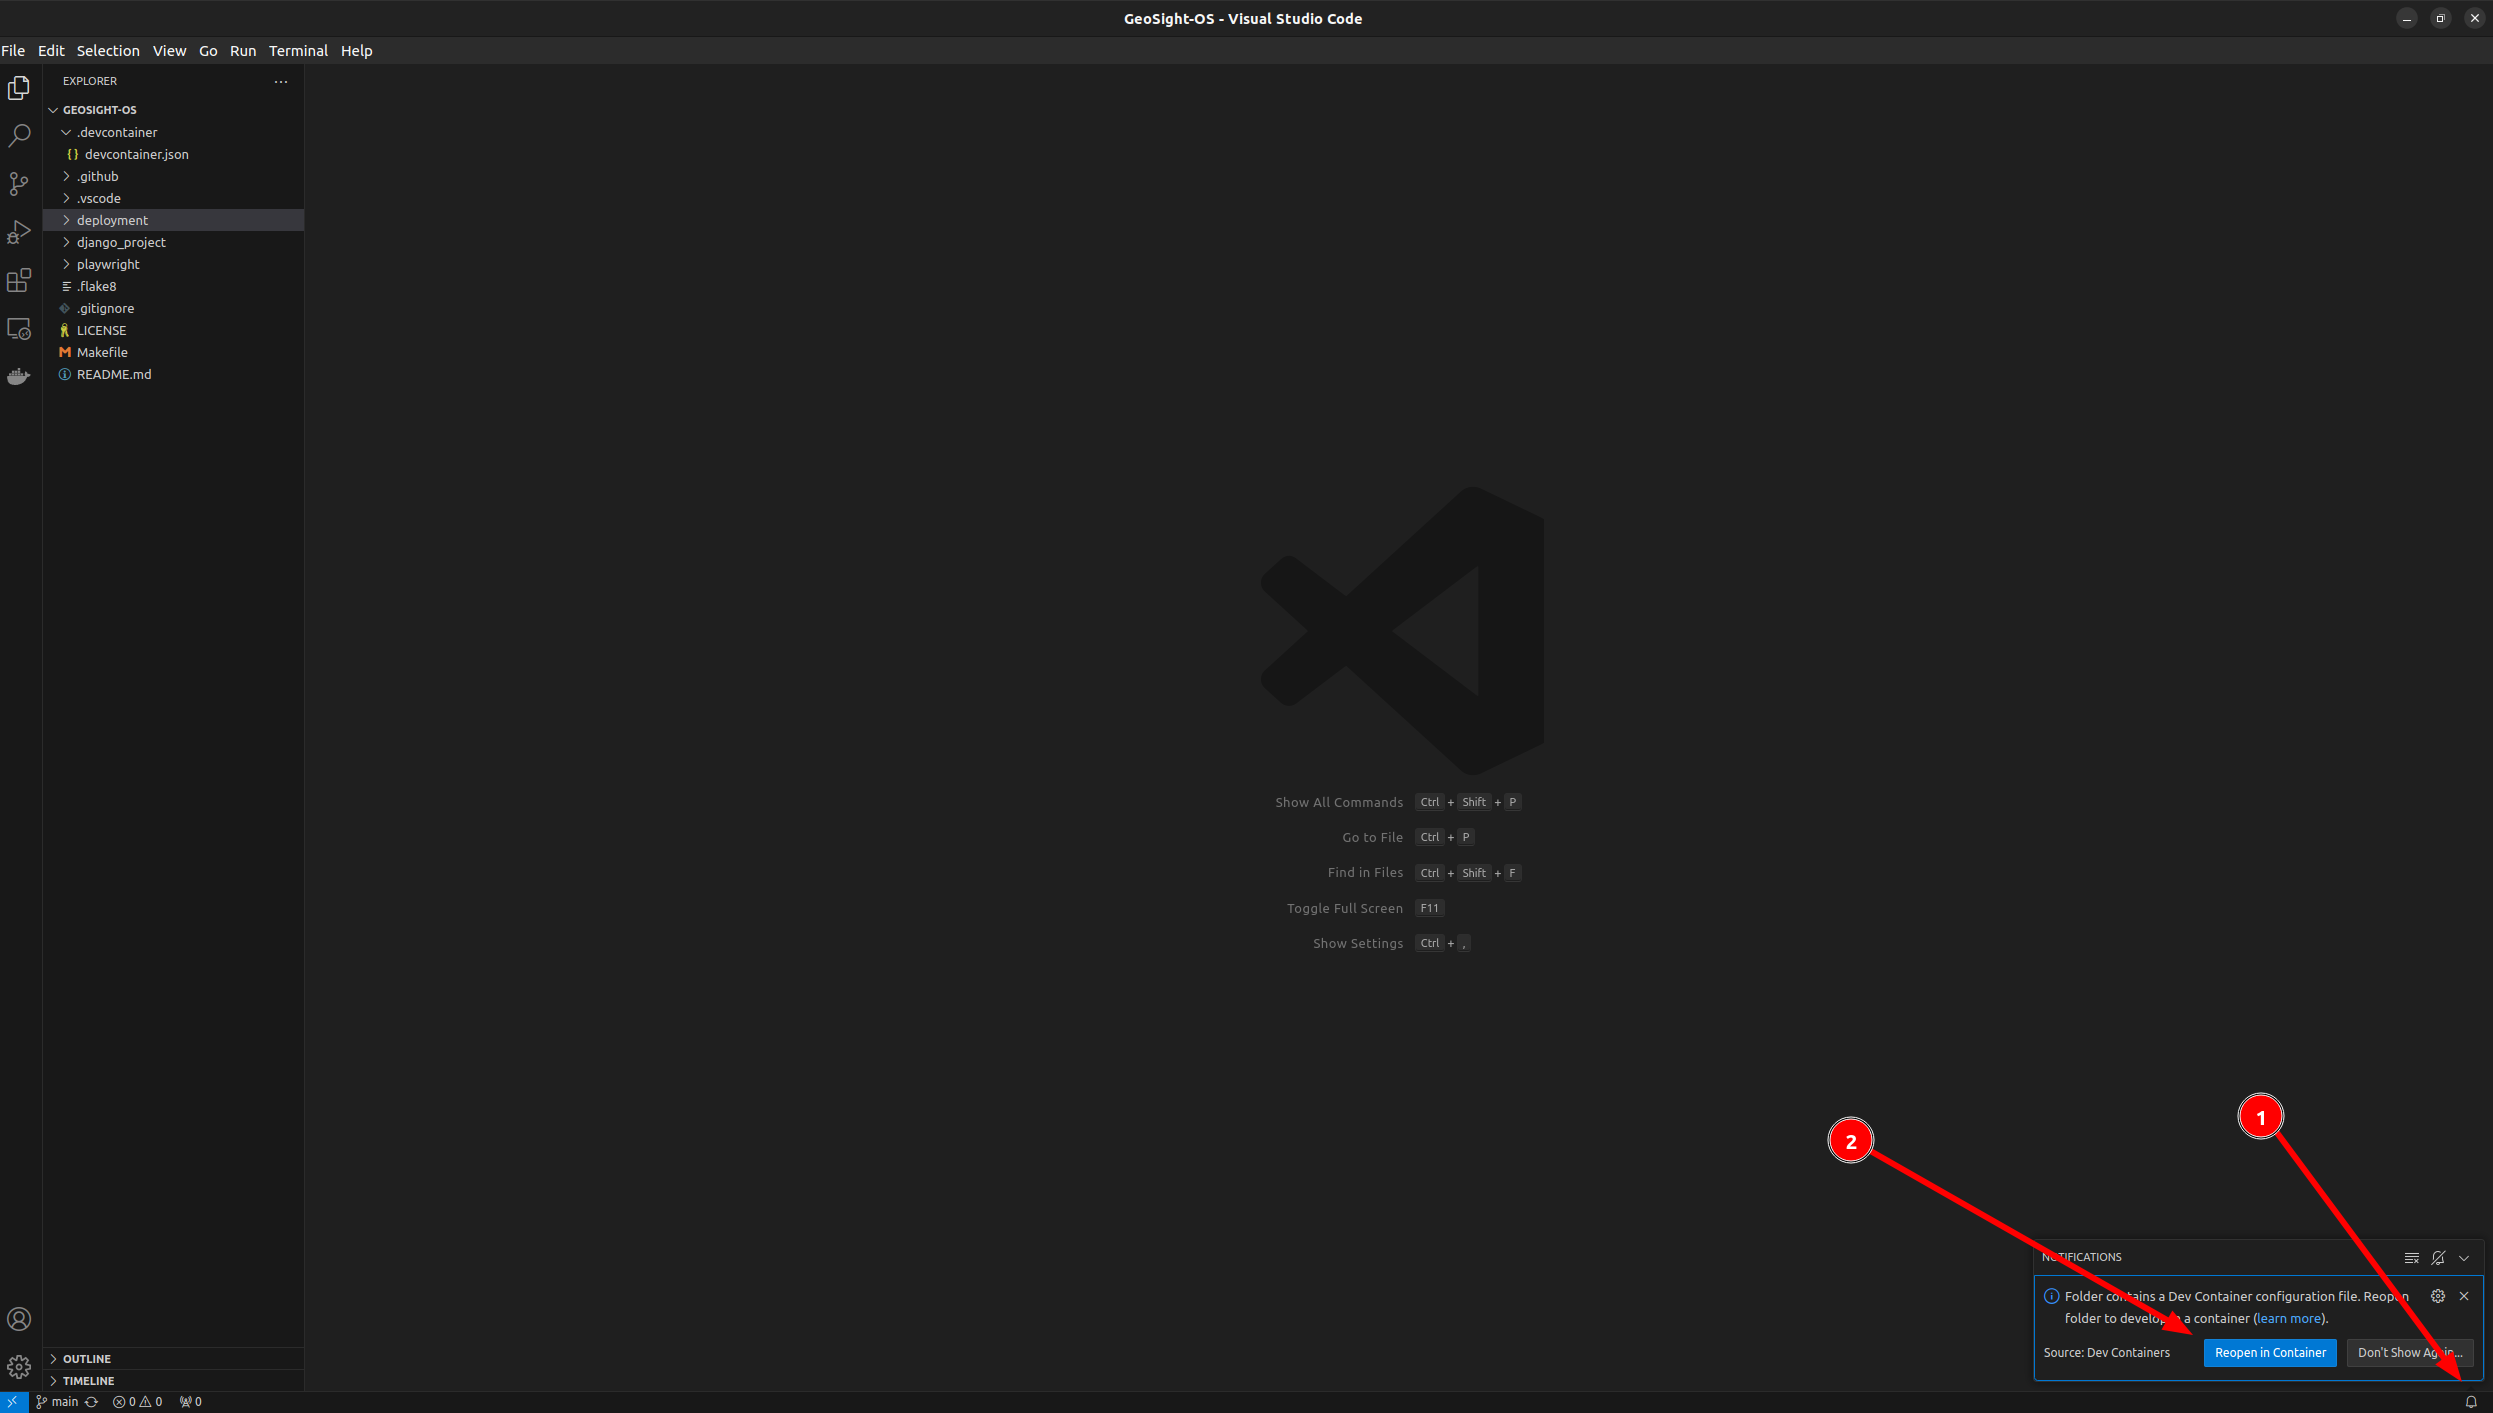Open the Help menu
This screenshot has width=2493, height=1413.
pos(356,51)
